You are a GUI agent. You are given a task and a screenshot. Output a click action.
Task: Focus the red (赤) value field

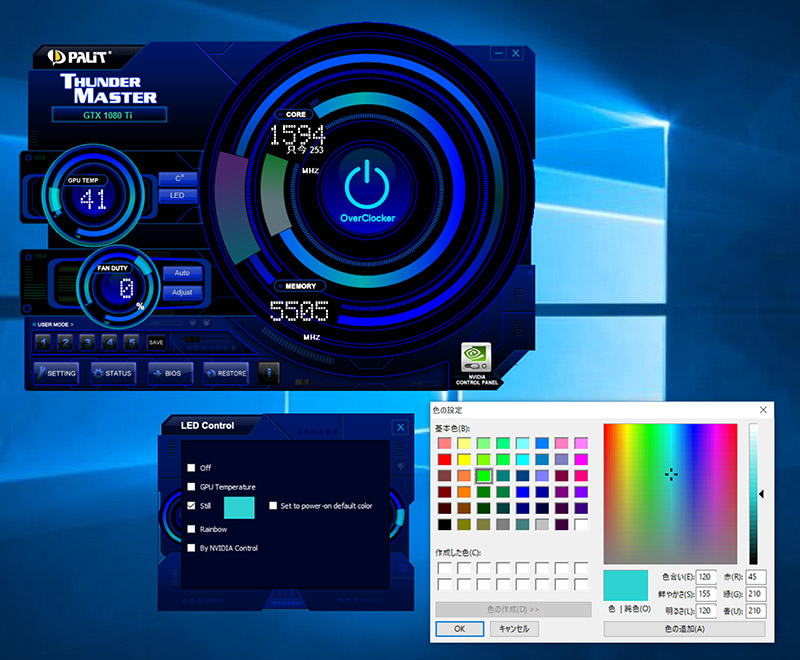pos(756,577)
